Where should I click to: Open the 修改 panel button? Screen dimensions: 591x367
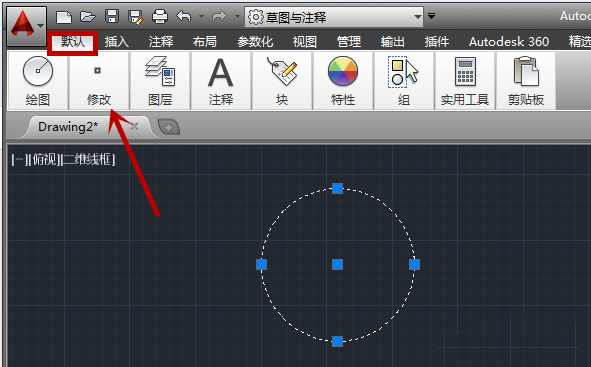click(x=99, y=81)
